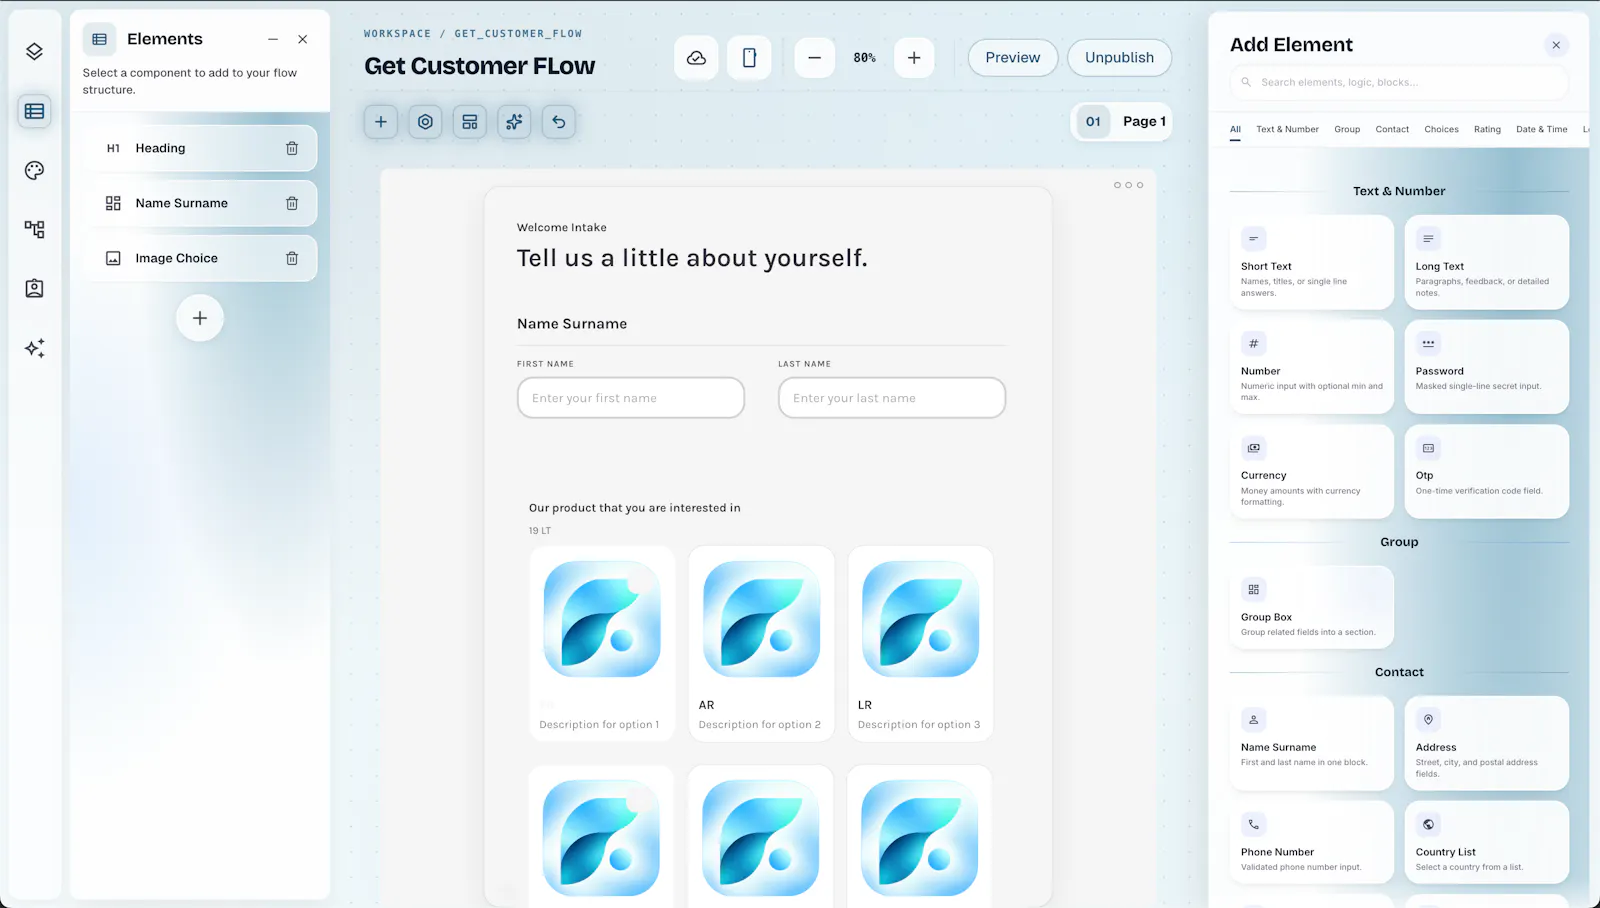Image resolution: width=1600 pixels, height=908 pixels.
Task: Increase zoom with plus button
Action: [x=914, y=58]
